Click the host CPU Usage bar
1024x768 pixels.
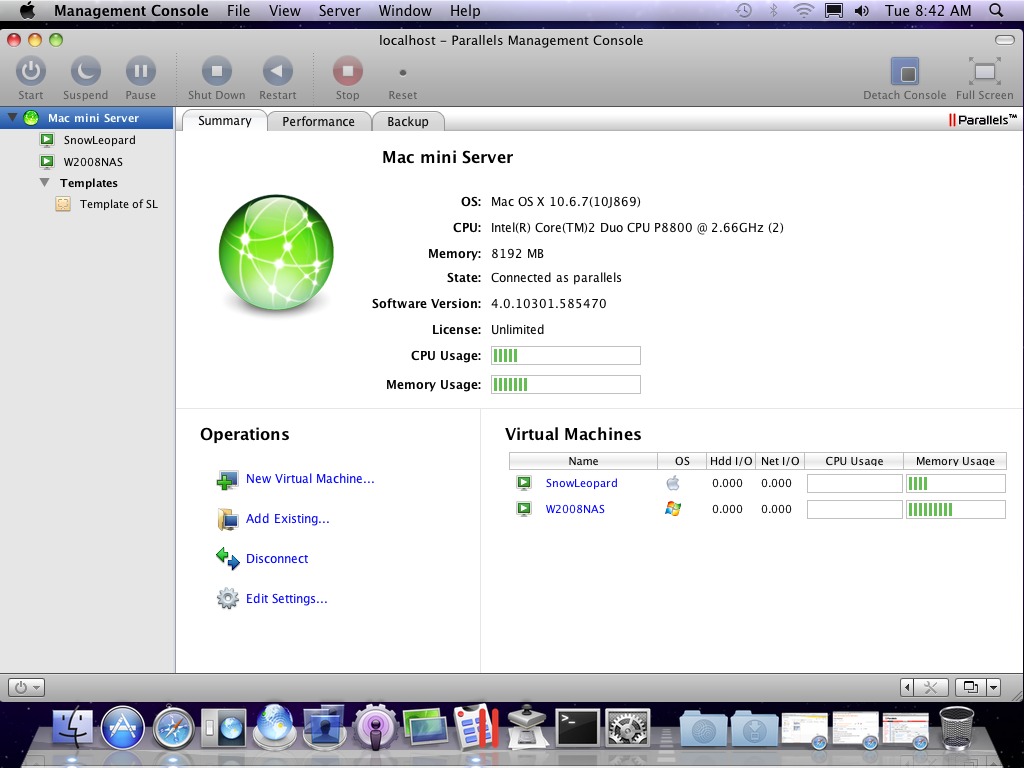(x=565, y=356)
